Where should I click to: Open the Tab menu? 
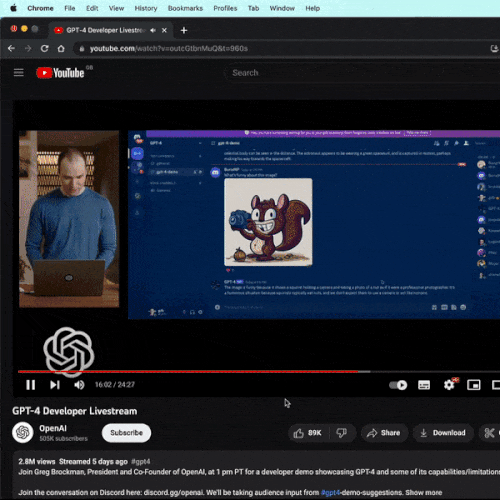(x=253, y=8)
